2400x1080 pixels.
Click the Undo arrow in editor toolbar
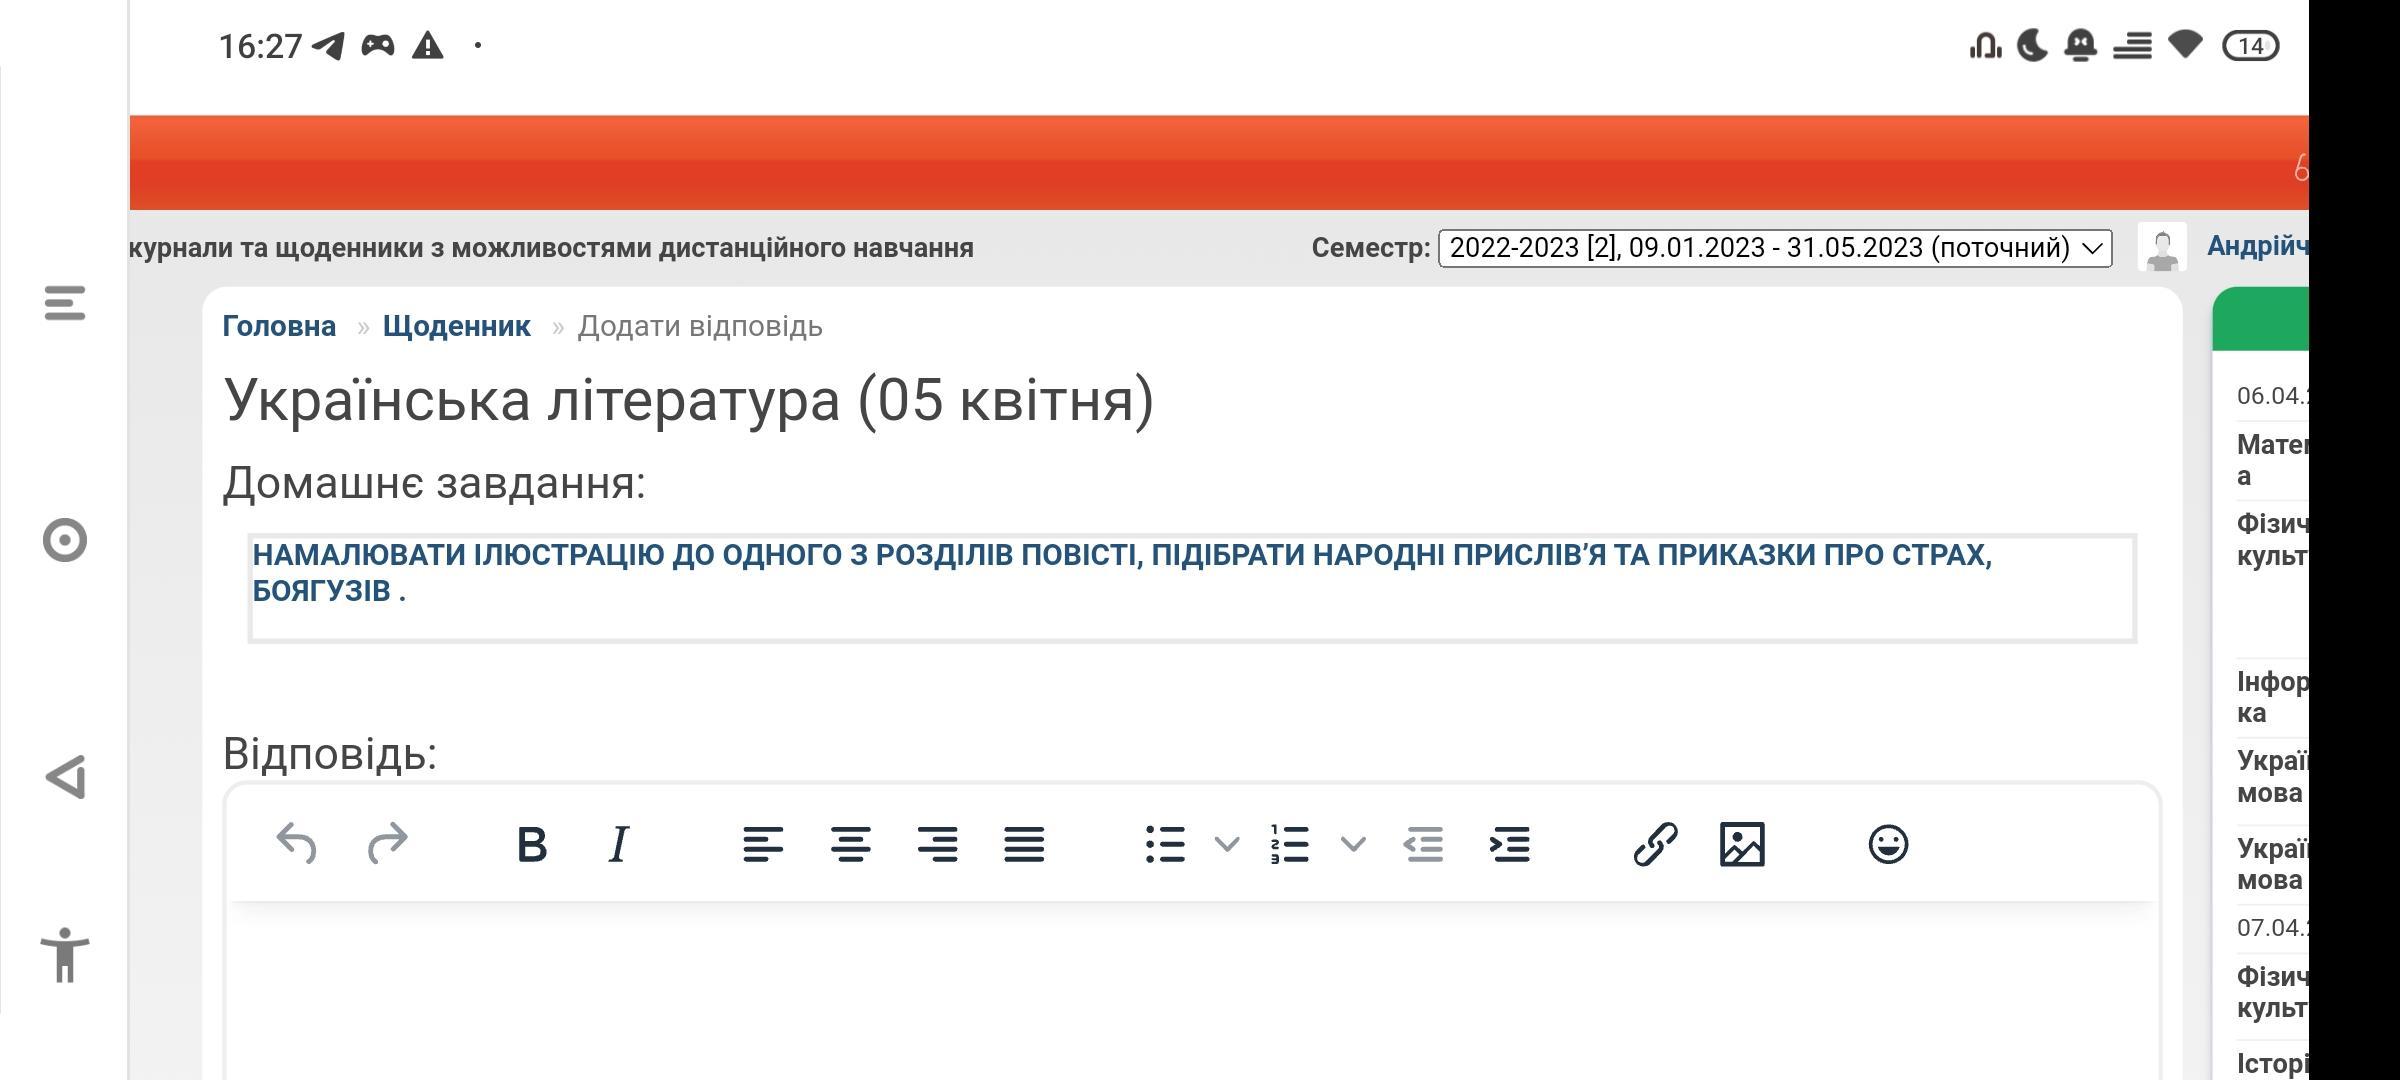tap(296, 844)
